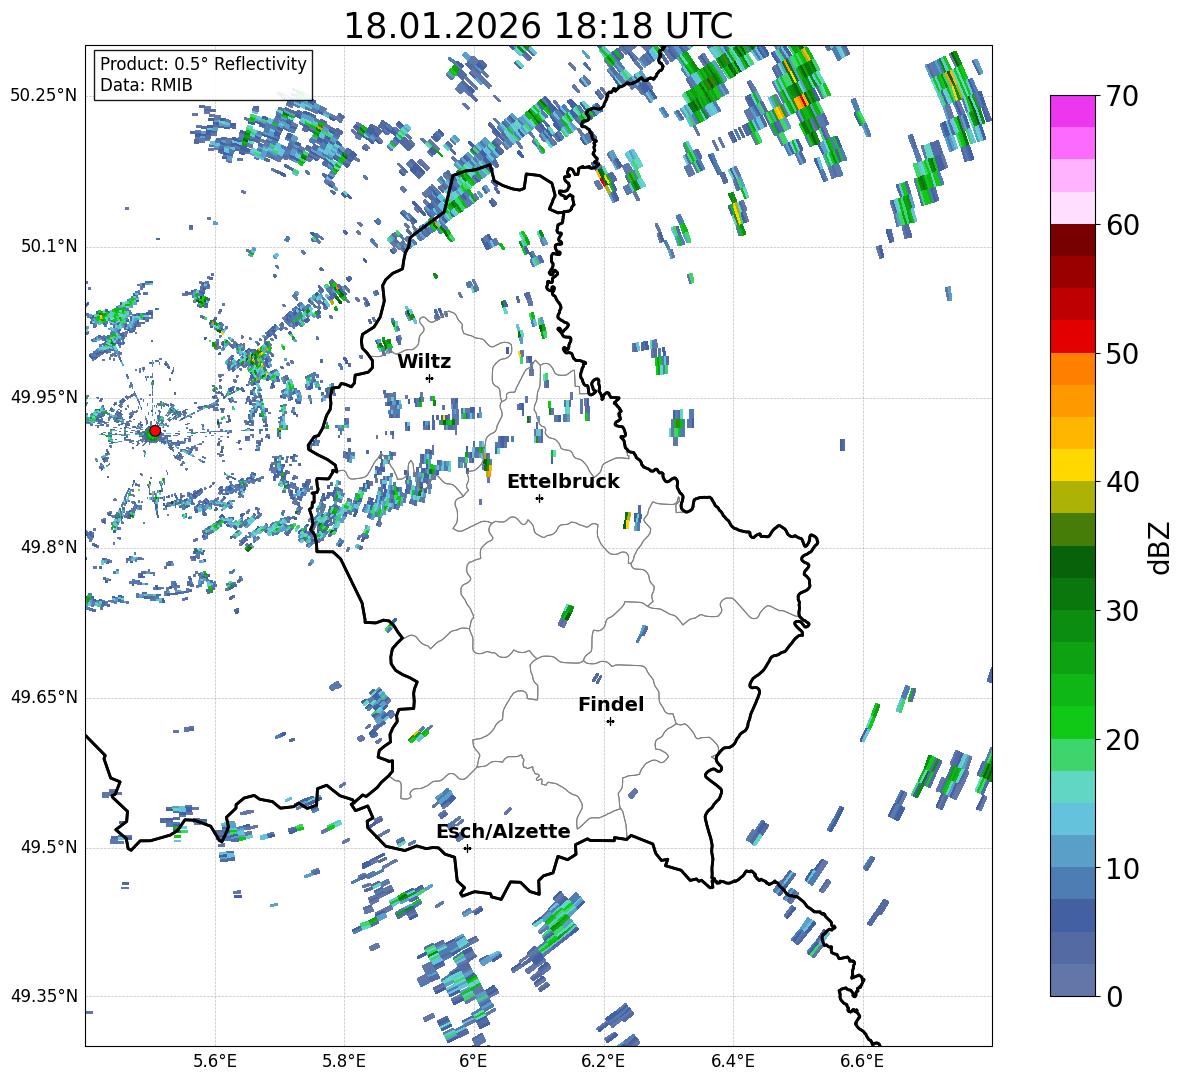This screenshot has width=1184, height=1081.
Task: Click the 6.6°E longitude label
Action: pos(862,1061)
